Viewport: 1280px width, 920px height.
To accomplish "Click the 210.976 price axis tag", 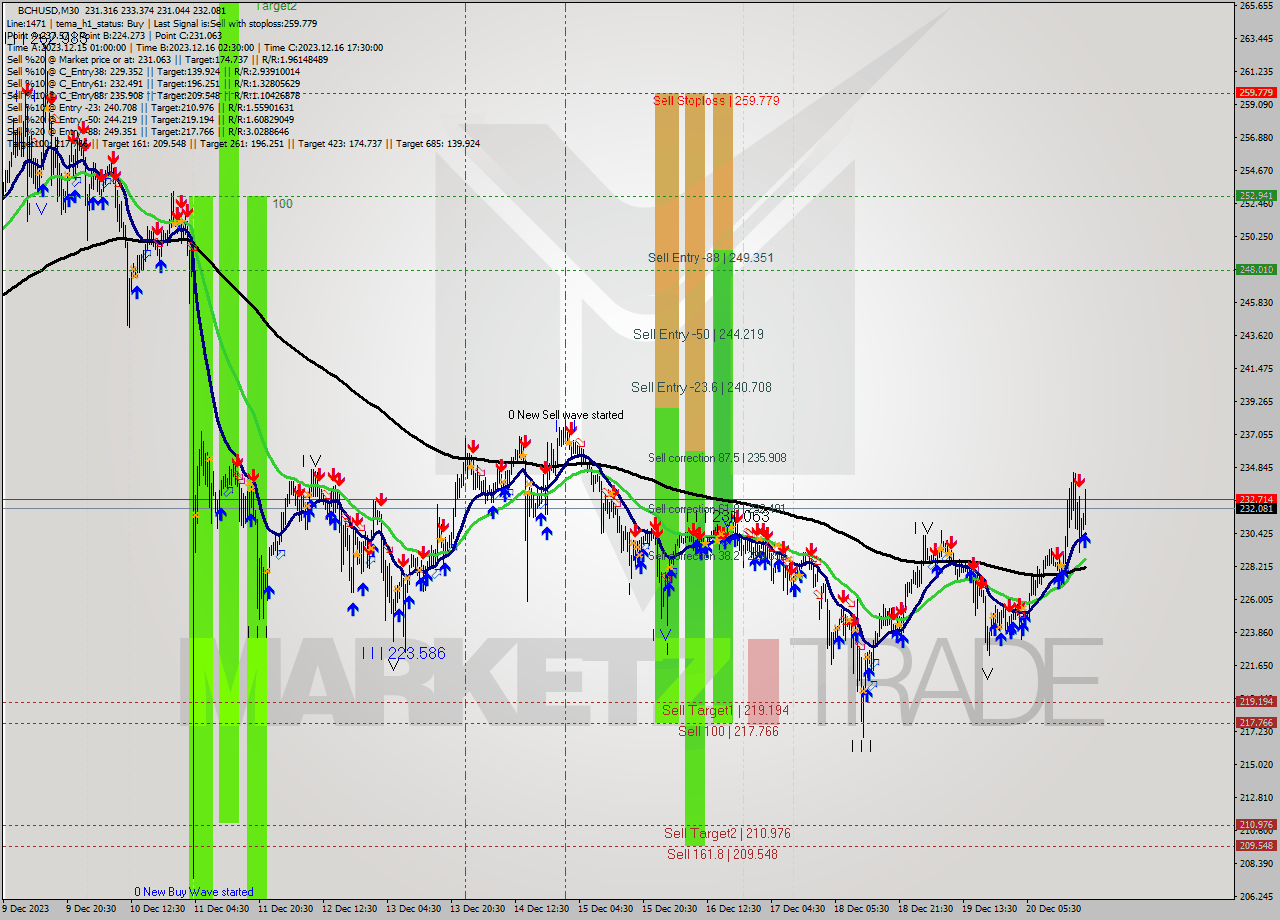I will coord(1256,825).
